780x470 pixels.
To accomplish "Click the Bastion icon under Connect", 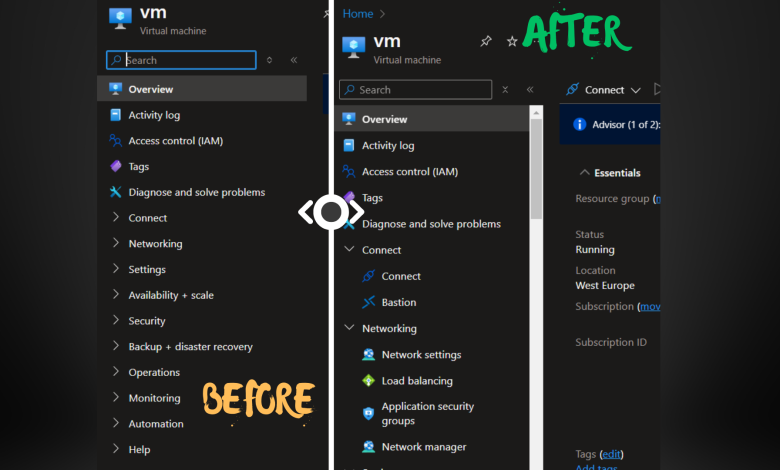I will (368, 302).
